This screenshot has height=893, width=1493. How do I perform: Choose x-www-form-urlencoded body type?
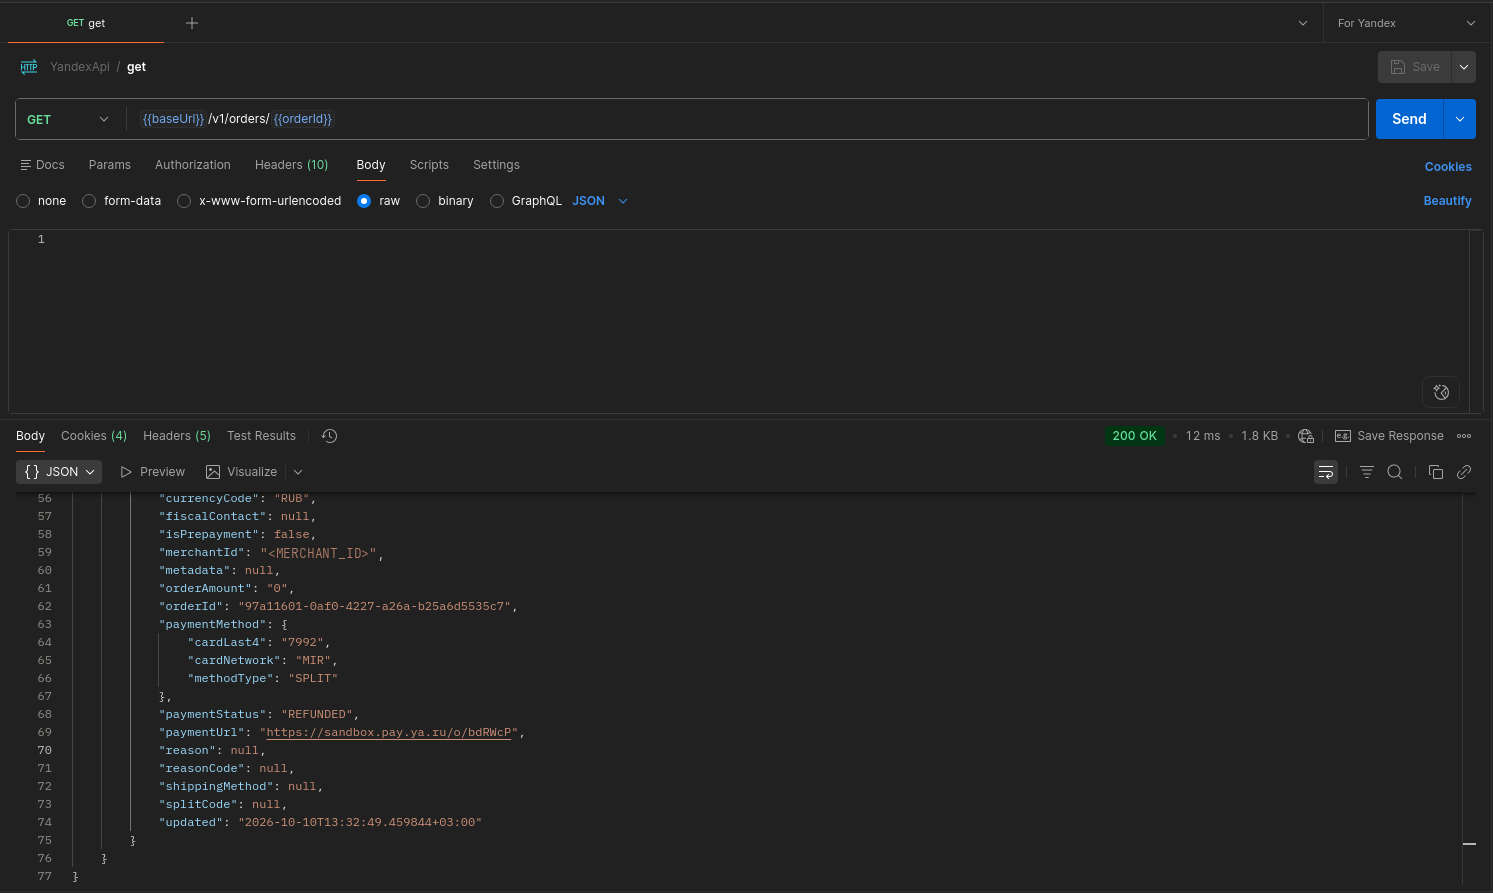coord(184,201)
